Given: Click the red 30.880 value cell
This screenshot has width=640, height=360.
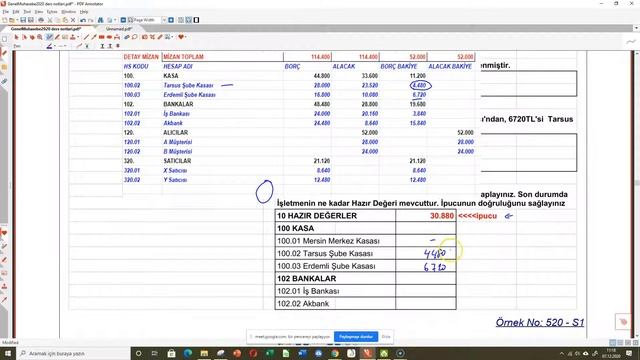Looking at the screenshot, I should 426,216.
